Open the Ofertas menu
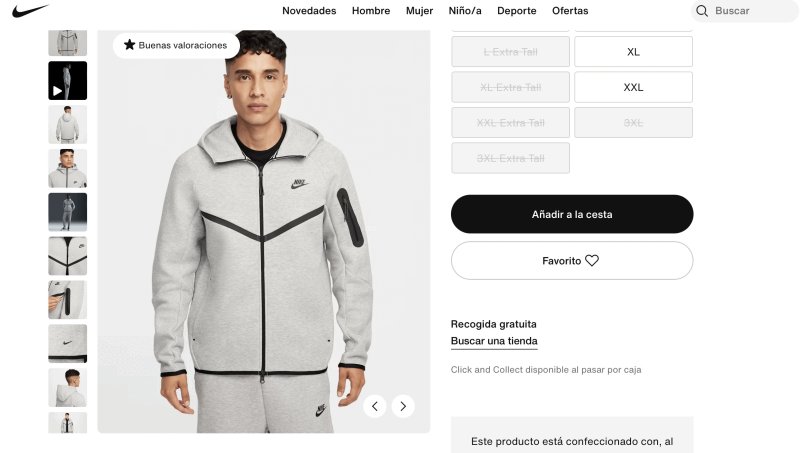The height and width of the screenshot is (453, 800). tap(570, 11)
